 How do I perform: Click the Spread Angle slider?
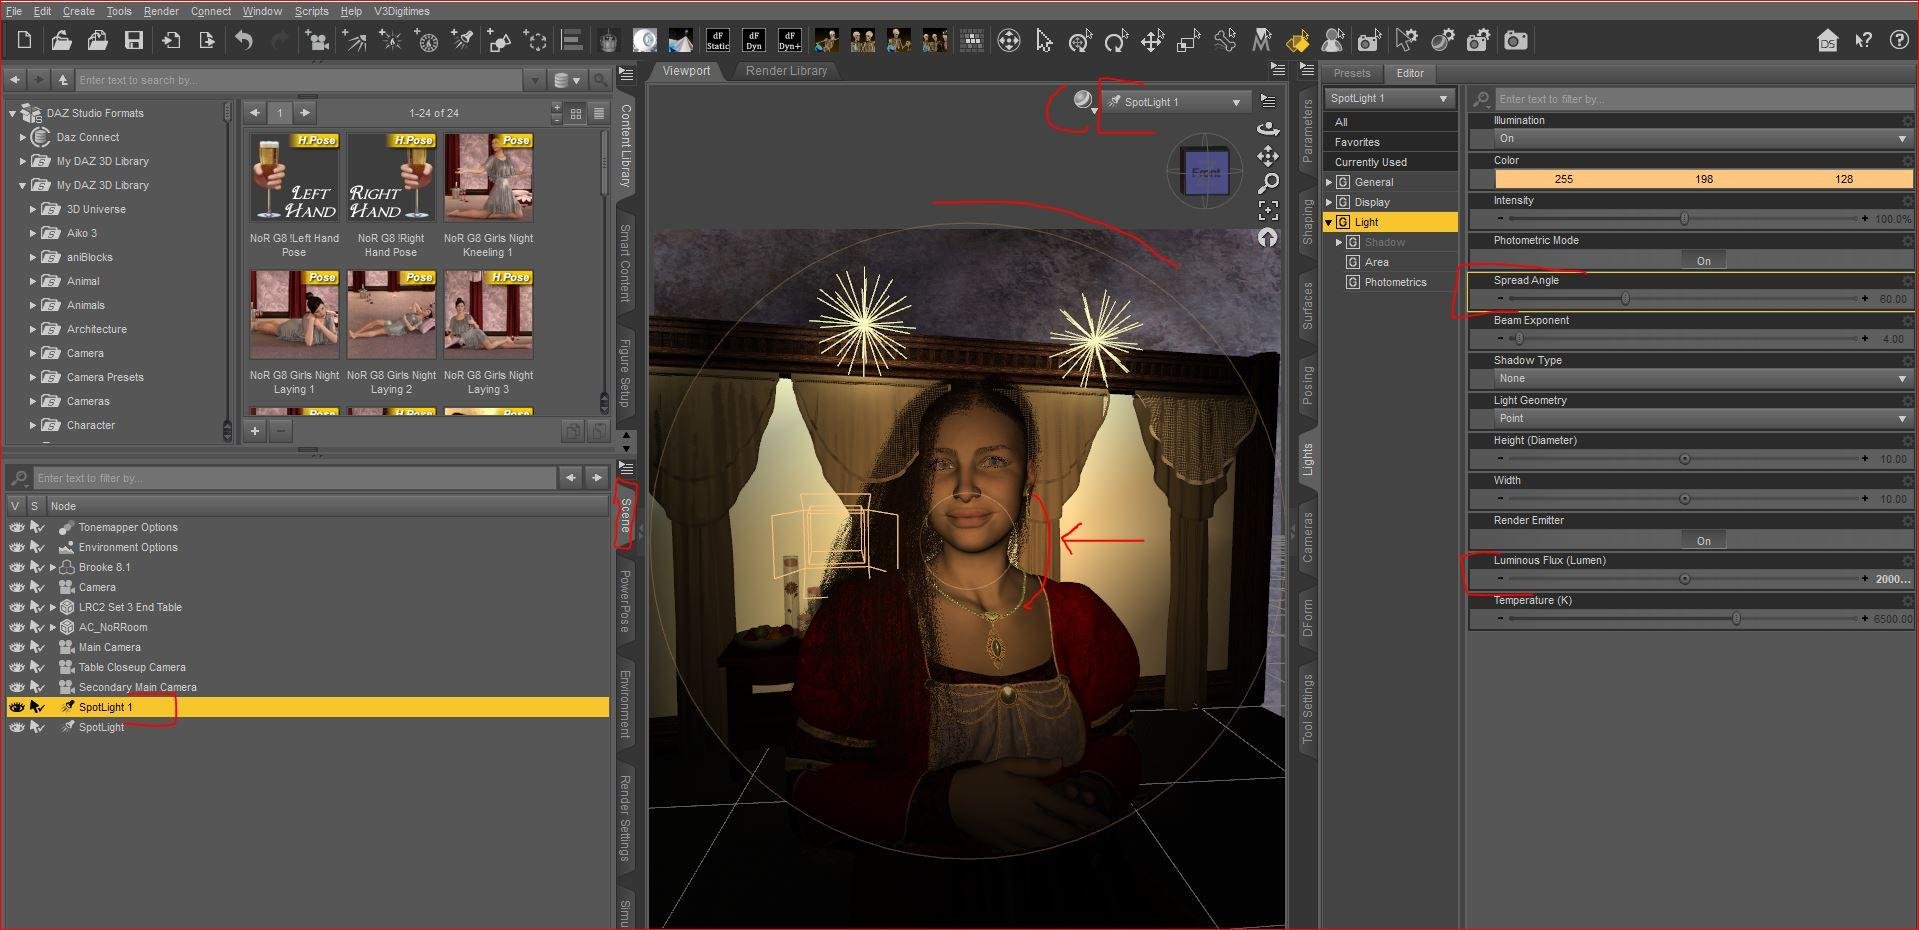1625,299
